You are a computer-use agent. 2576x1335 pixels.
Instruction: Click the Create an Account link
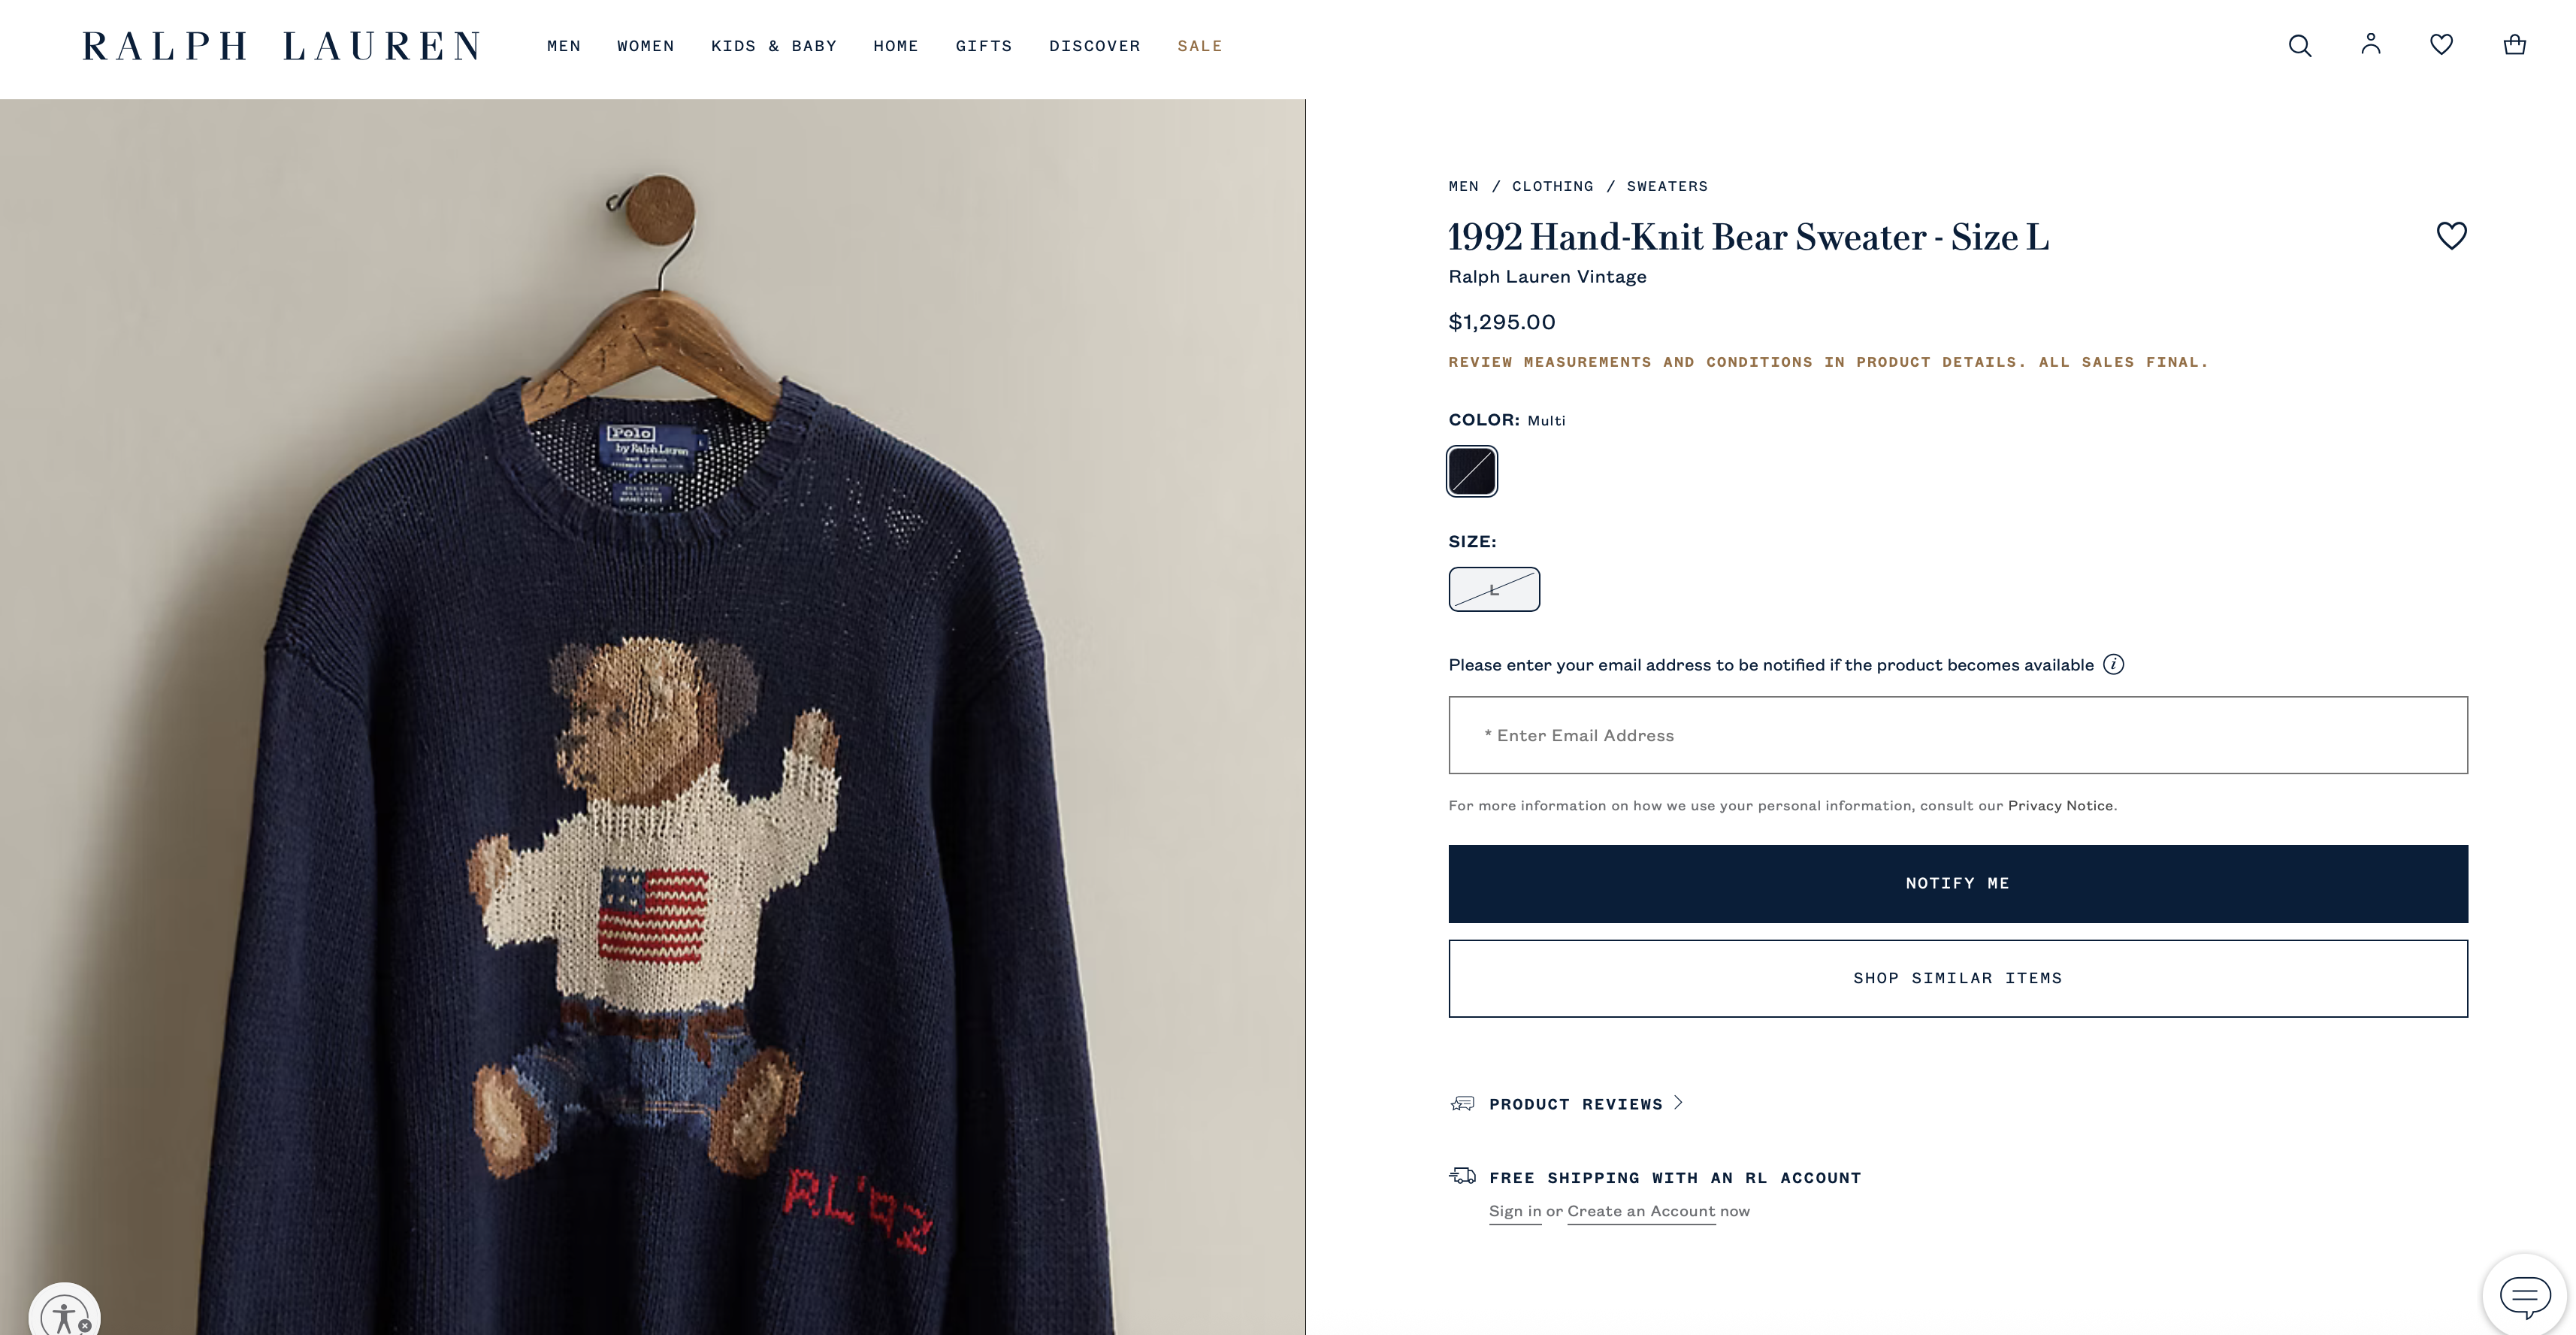tap(1641, 1212)
